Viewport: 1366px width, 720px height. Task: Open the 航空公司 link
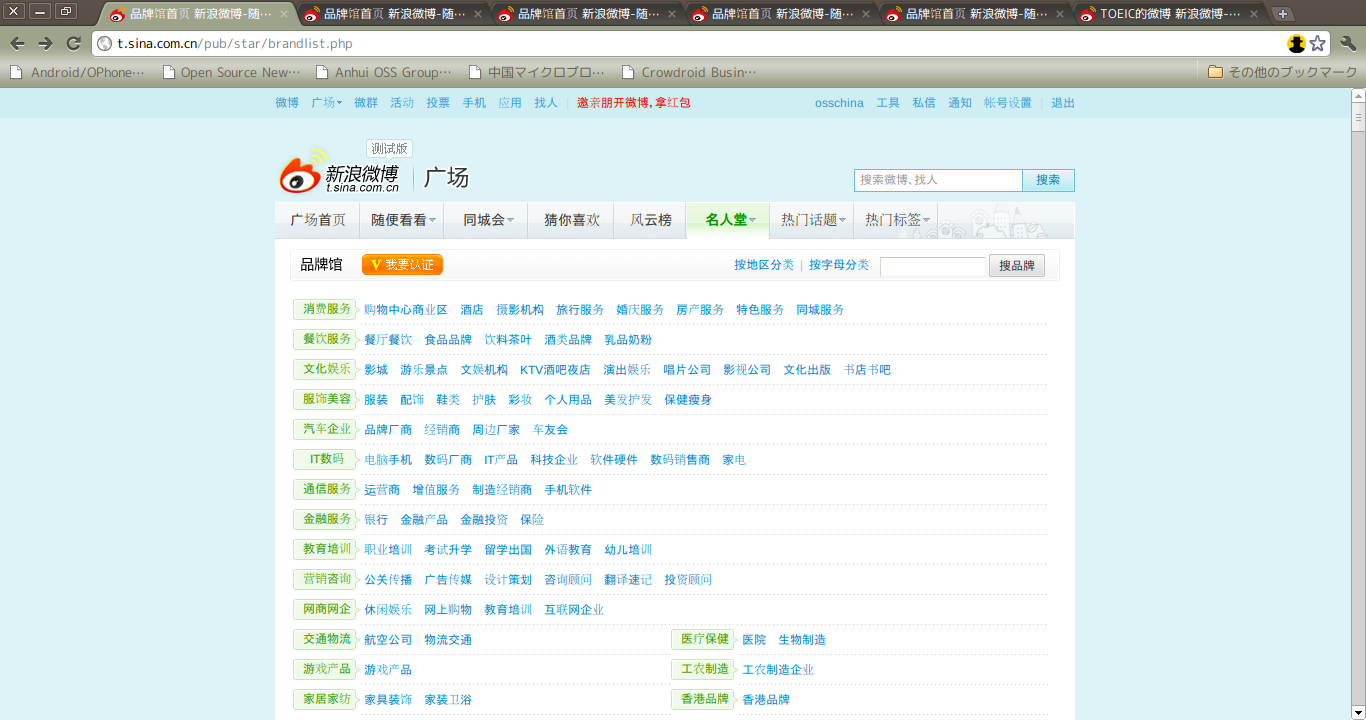pyautogui.click(x=388, y=640)
